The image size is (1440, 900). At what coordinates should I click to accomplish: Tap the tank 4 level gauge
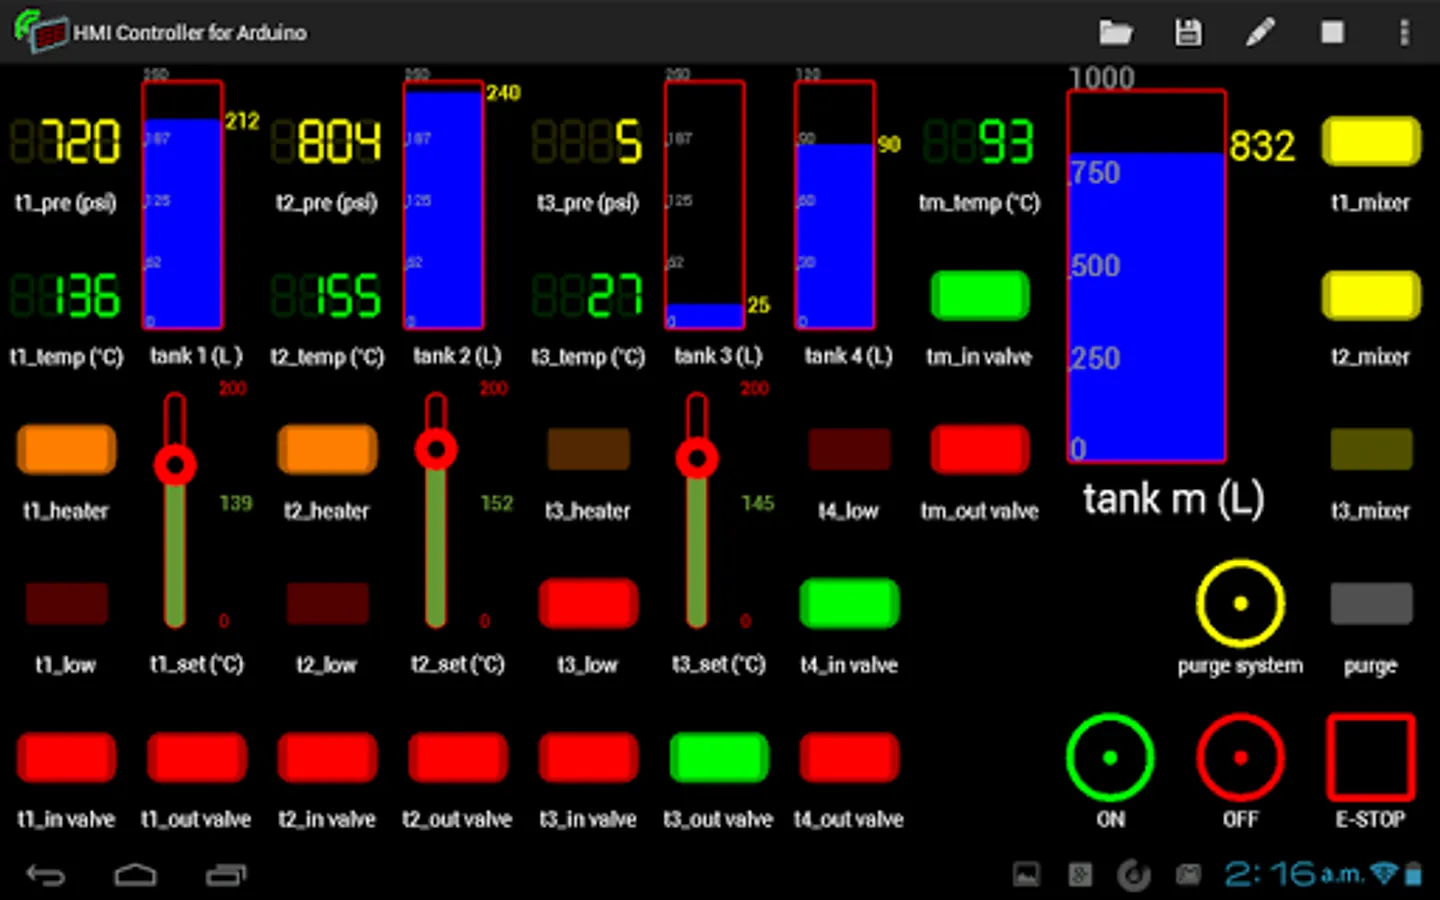(x=835, y=205)
